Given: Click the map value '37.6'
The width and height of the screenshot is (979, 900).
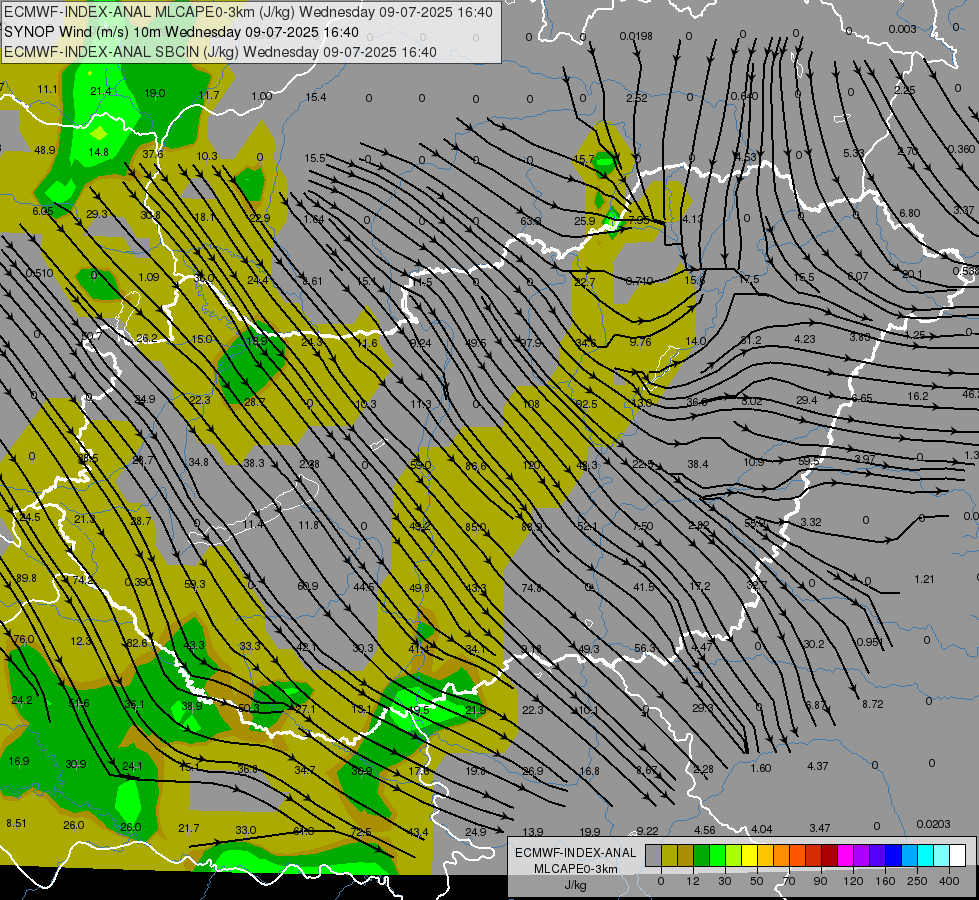Looking at the screenshot, I should coord(152,154).
